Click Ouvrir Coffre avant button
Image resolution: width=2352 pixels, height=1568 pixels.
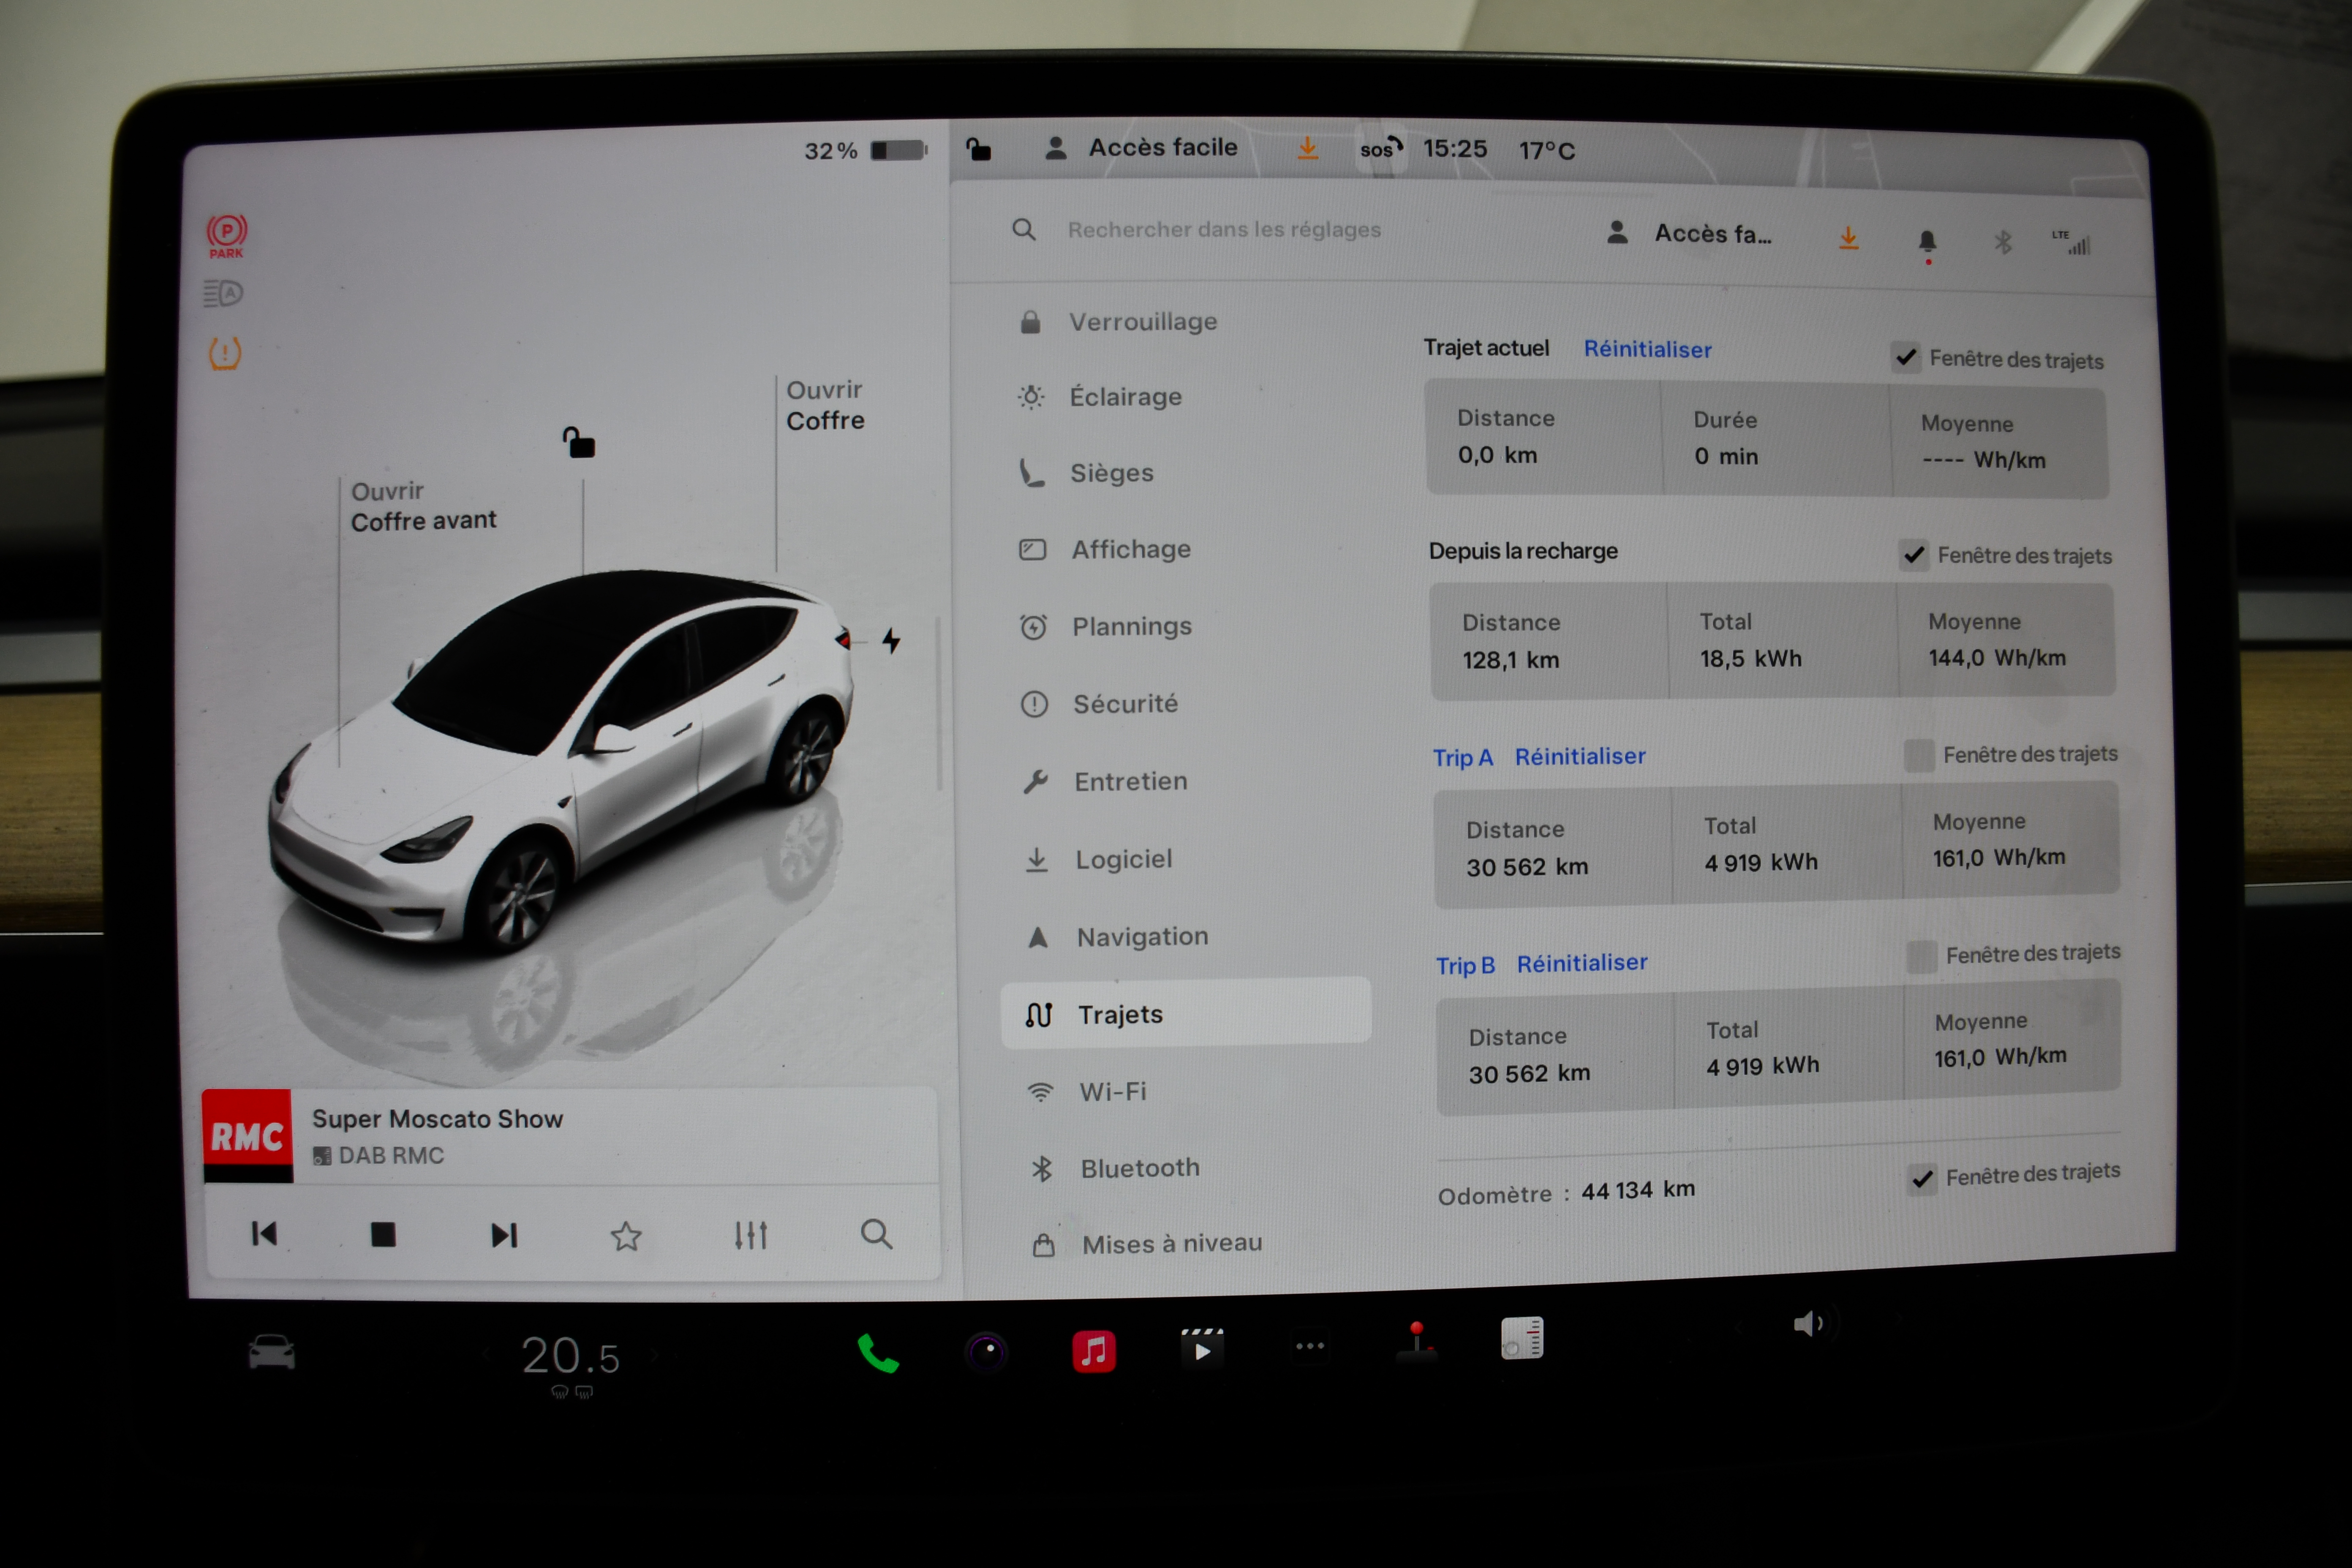(422, 506)
